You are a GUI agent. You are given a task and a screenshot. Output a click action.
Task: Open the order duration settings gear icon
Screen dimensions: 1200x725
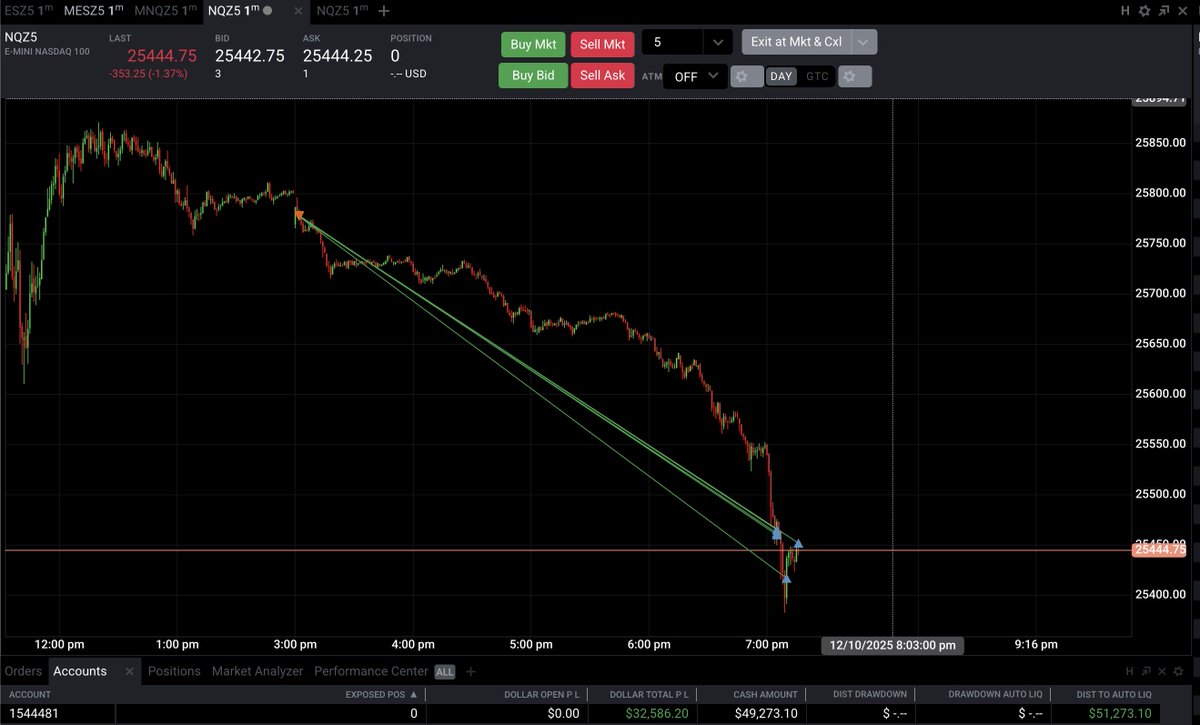[x=855, y=75]
